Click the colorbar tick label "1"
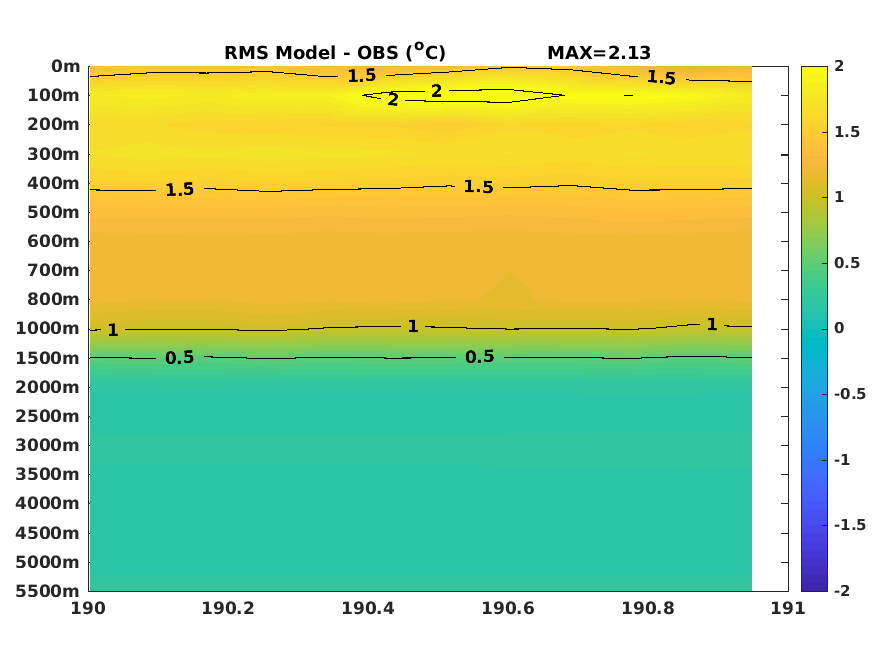This screenshot has width=875, height=656. point(839,197)
